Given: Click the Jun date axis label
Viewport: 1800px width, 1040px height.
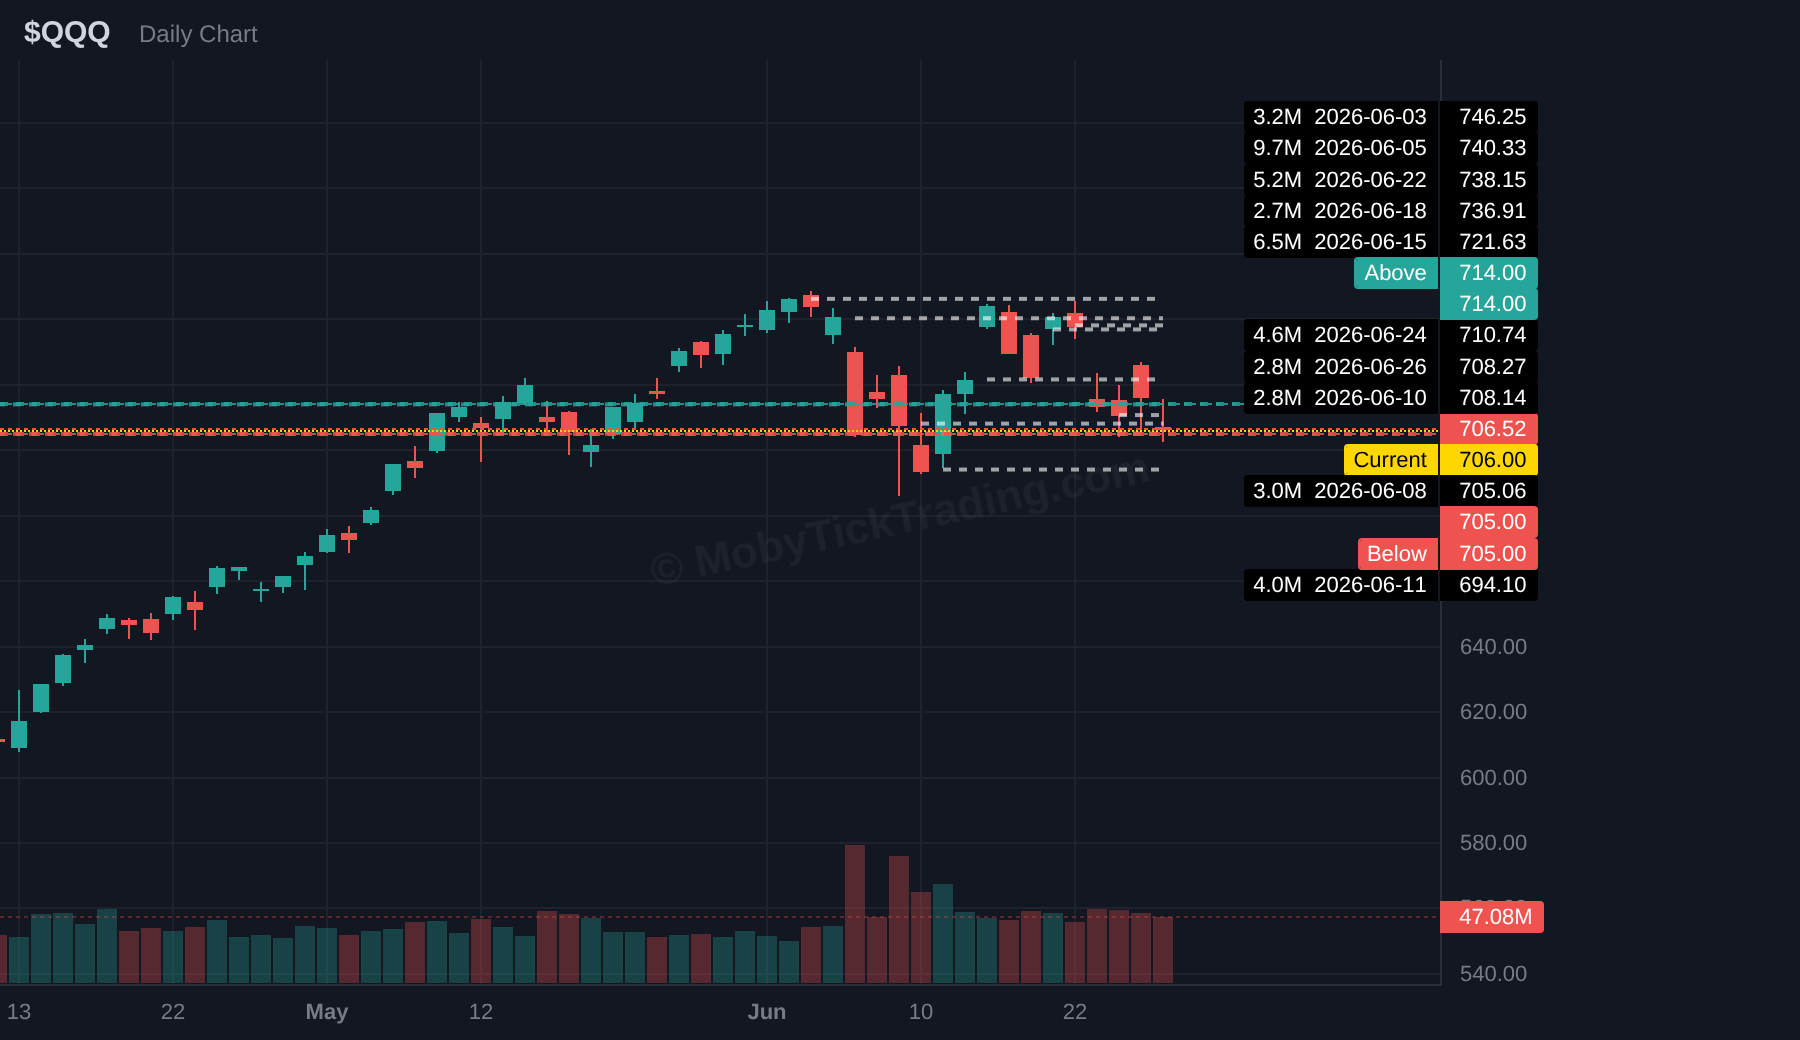Looking at the screenshot, I should click(767, 1012).
